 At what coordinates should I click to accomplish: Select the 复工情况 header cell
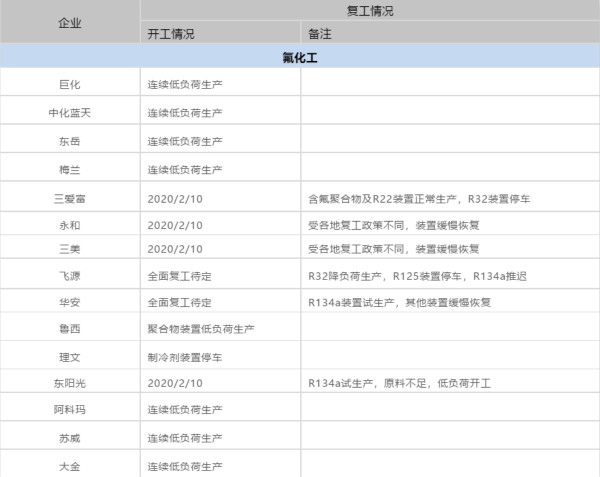(370, 10)
